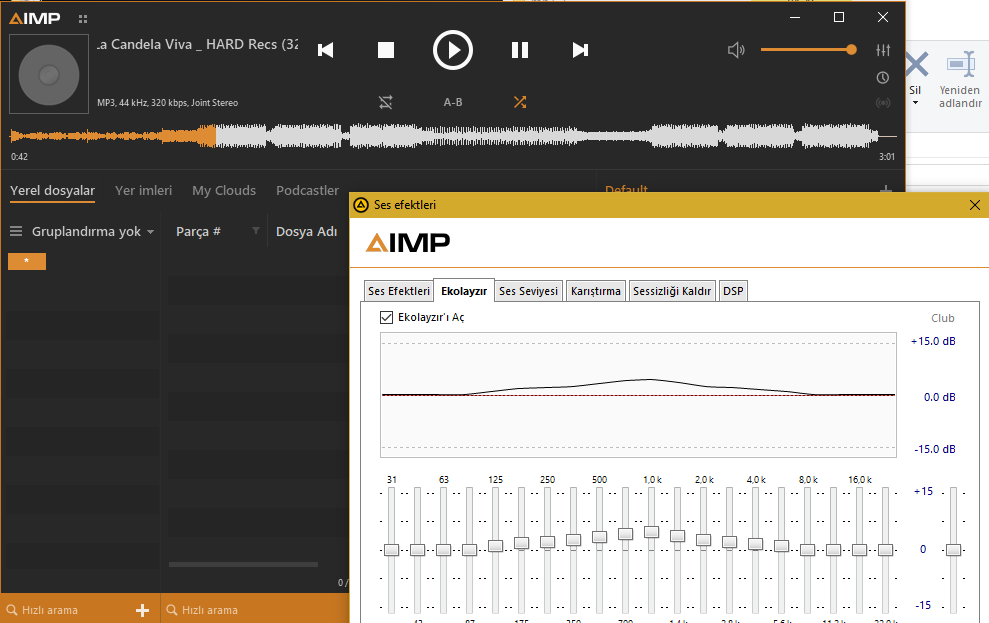989x623 pixels.
Task: Open the Ses Seviyesi tab
Action: point(529,291)
